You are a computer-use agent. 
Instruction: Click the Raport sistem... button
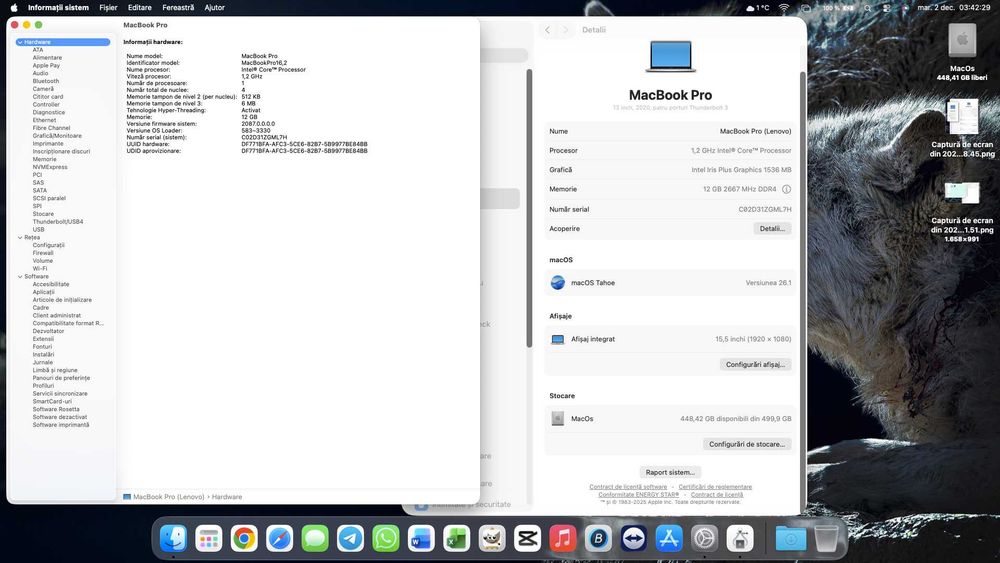670,472
